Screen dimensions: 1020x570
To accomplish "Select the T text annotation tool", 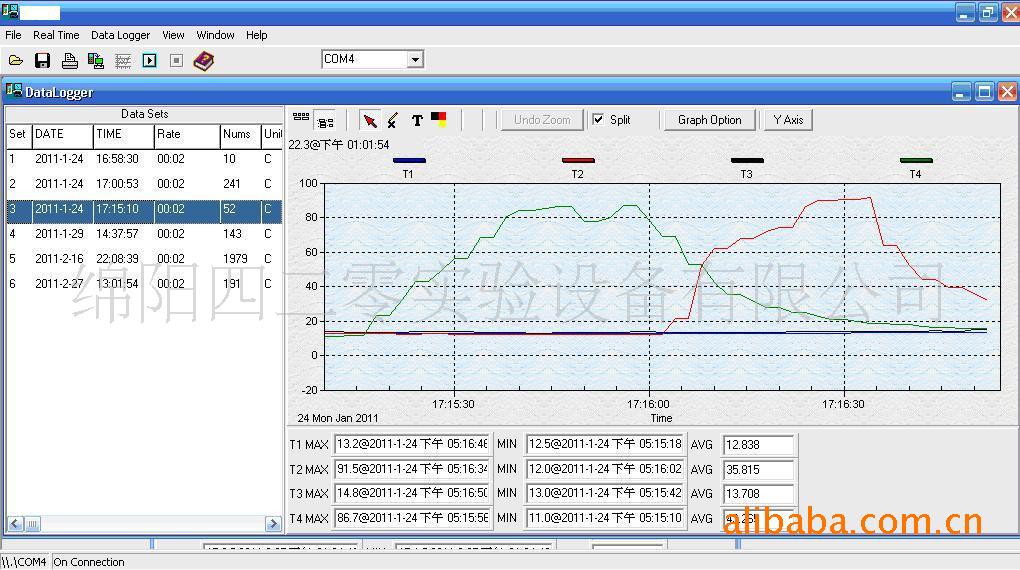I will 417,120.
